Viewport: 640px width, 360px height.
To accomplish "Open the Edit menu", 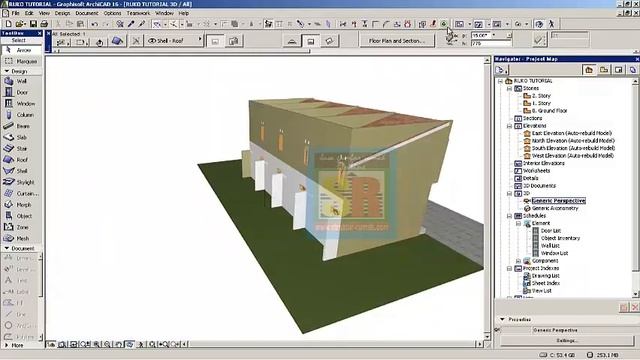I will tap(29, 13).
